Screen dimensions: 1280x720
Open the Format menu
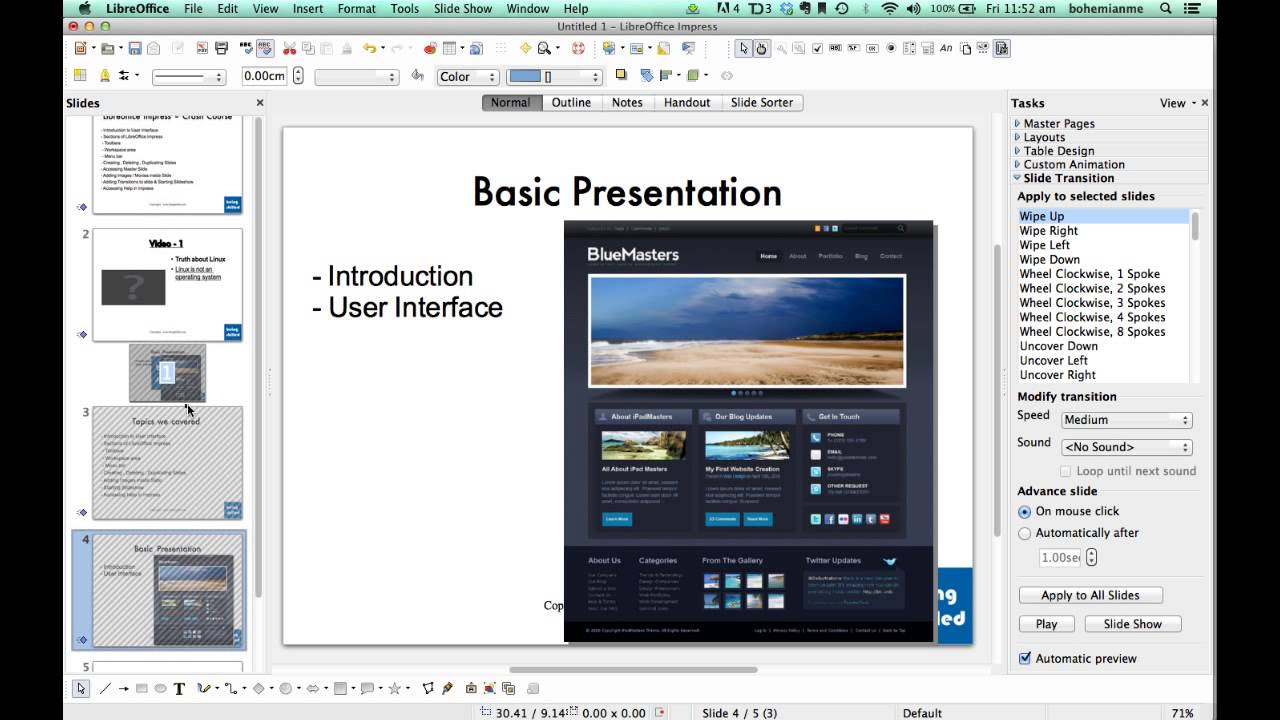coord(356,9)
